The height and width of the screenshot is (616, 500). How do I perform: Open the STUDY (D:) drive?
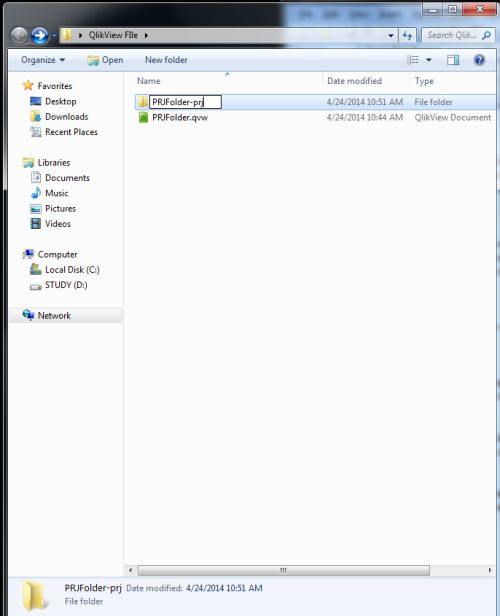click(66, 285)
